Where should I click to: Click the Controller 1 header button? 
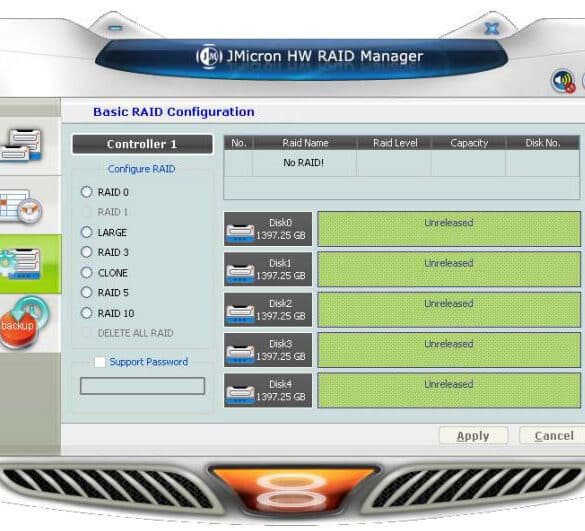[x=143, y=144]
